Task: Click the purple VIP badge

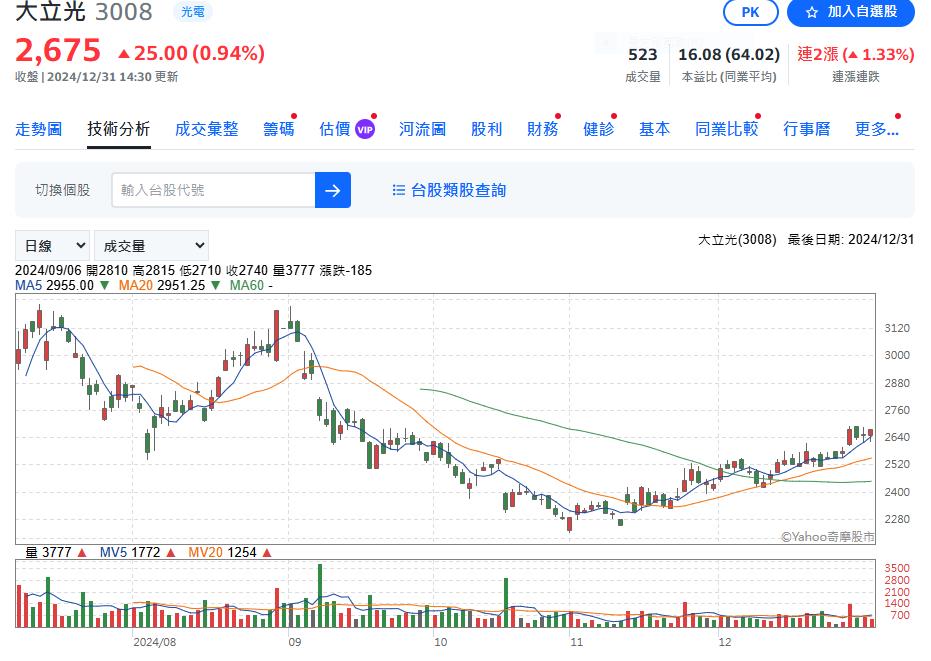Action: pyautogui.click(x=365, y=129)
